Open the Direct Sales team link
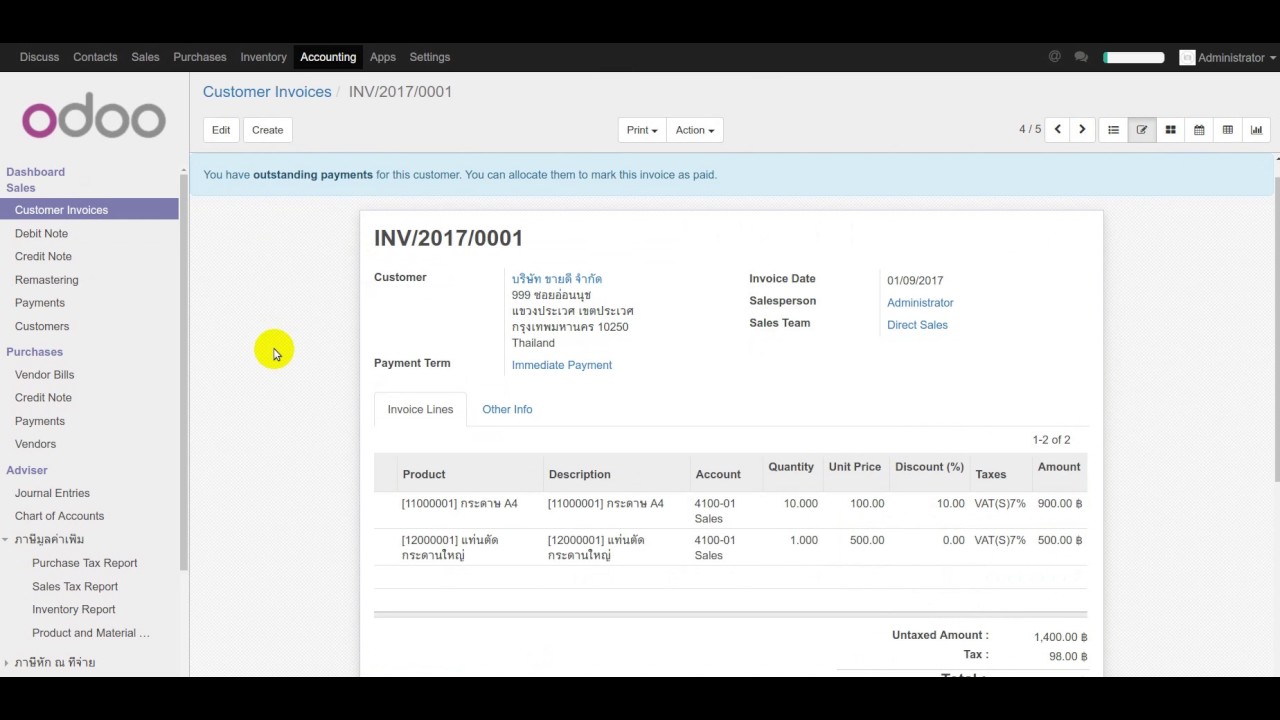1280x720 pixels. [917, 325]
